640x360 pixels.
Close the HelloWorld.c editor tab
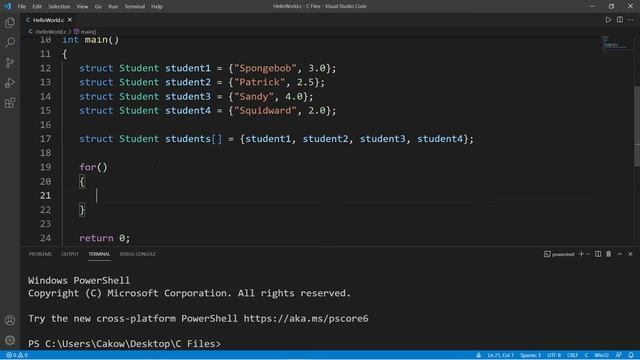coord(70,20)
